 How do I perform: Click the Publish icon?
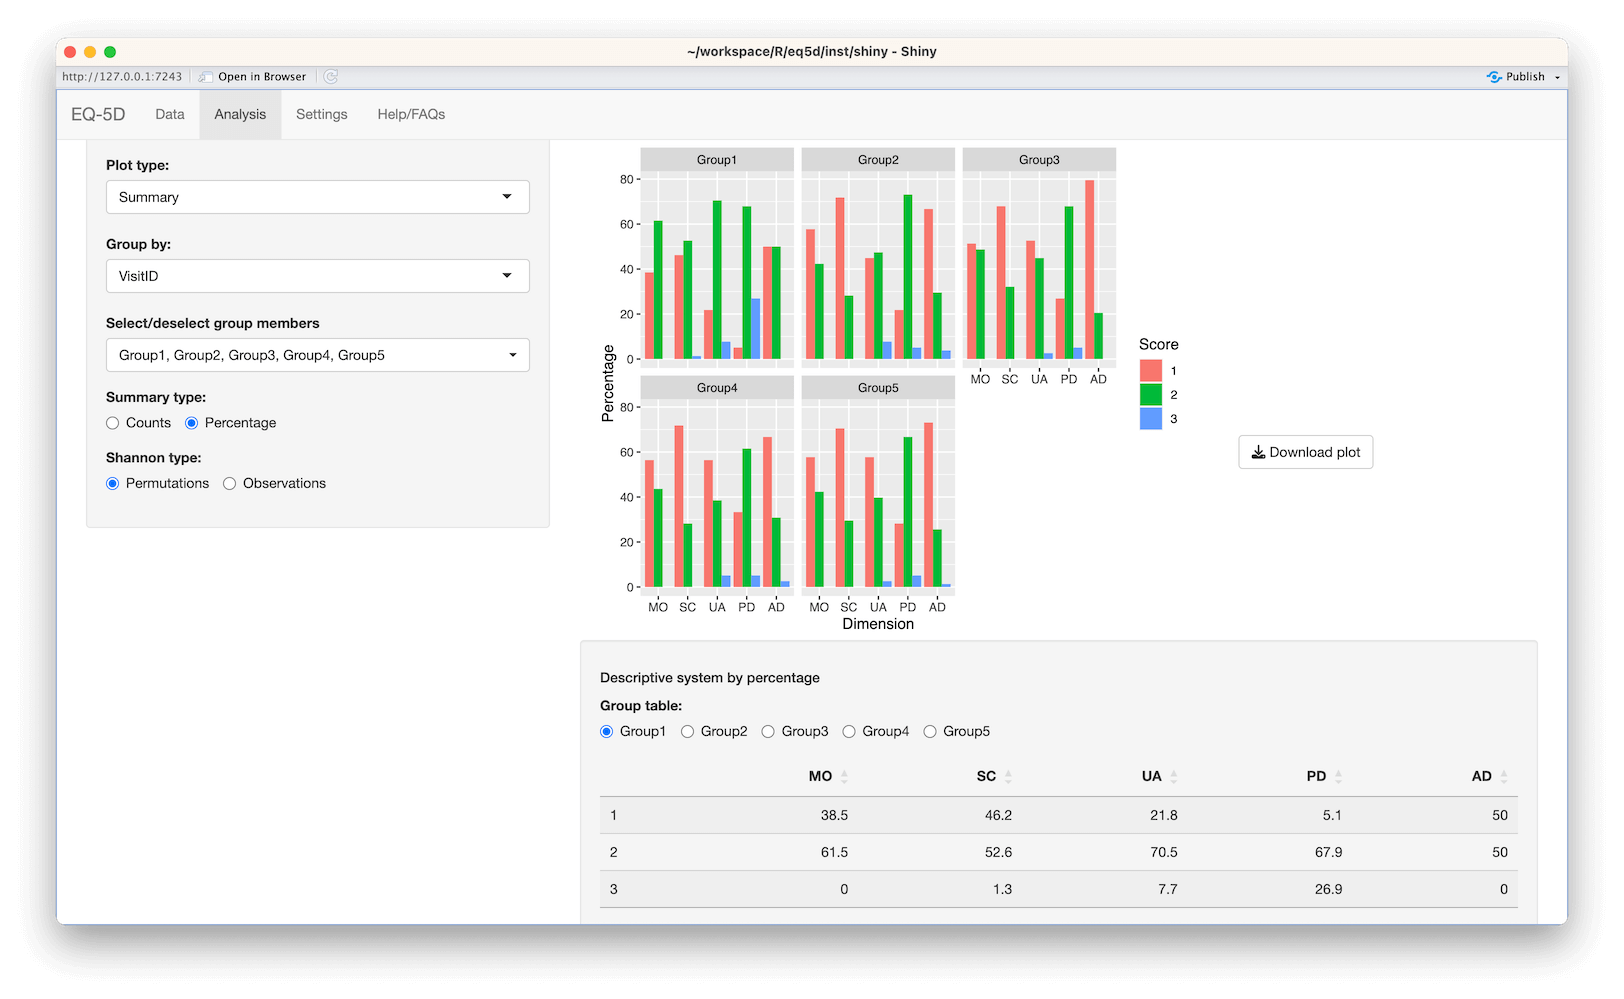click(1494, 77)
